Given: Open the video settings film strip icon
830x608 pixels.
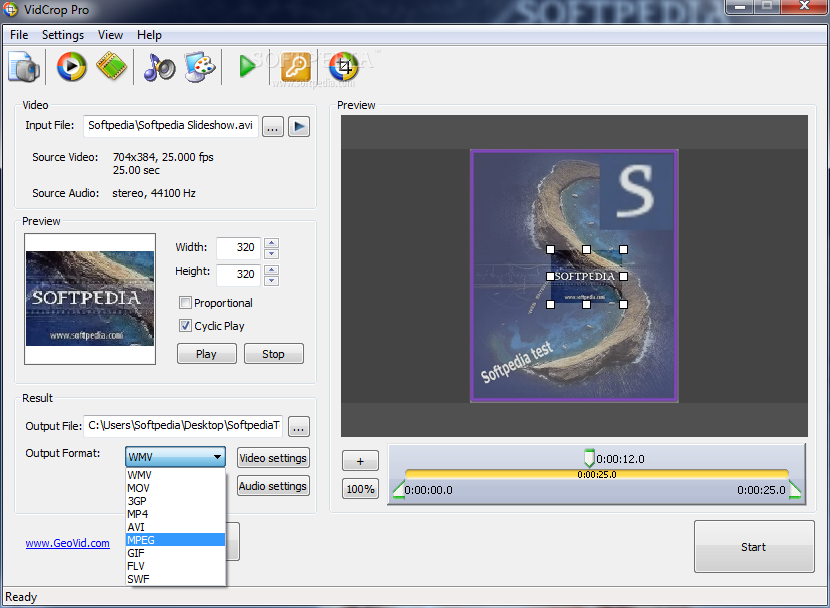Looking at the screenshot, I should coord(111,66).
